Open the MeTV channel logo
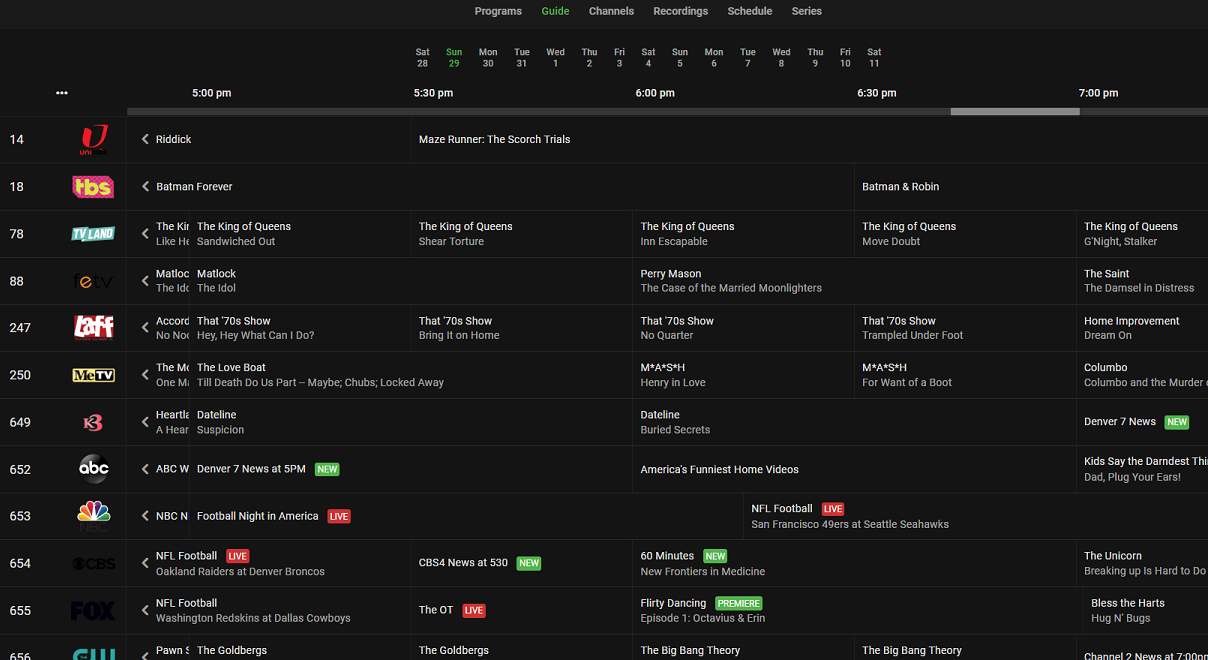The height and width of the screenshot is (660, 1208). coord(93,375)
